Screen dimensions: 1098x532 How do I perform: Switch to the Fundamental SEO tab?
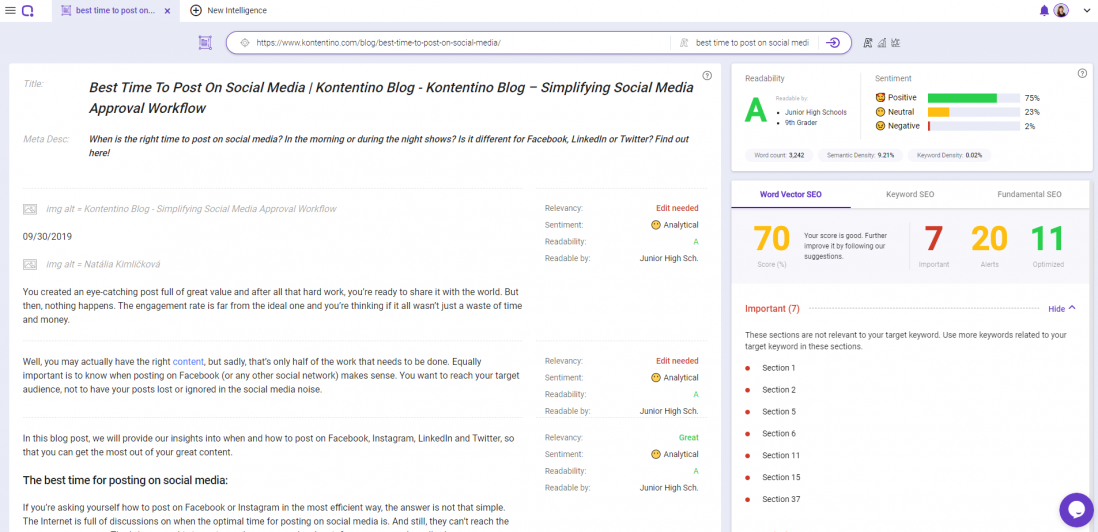pyautogui.click(x=1029, y=194)
